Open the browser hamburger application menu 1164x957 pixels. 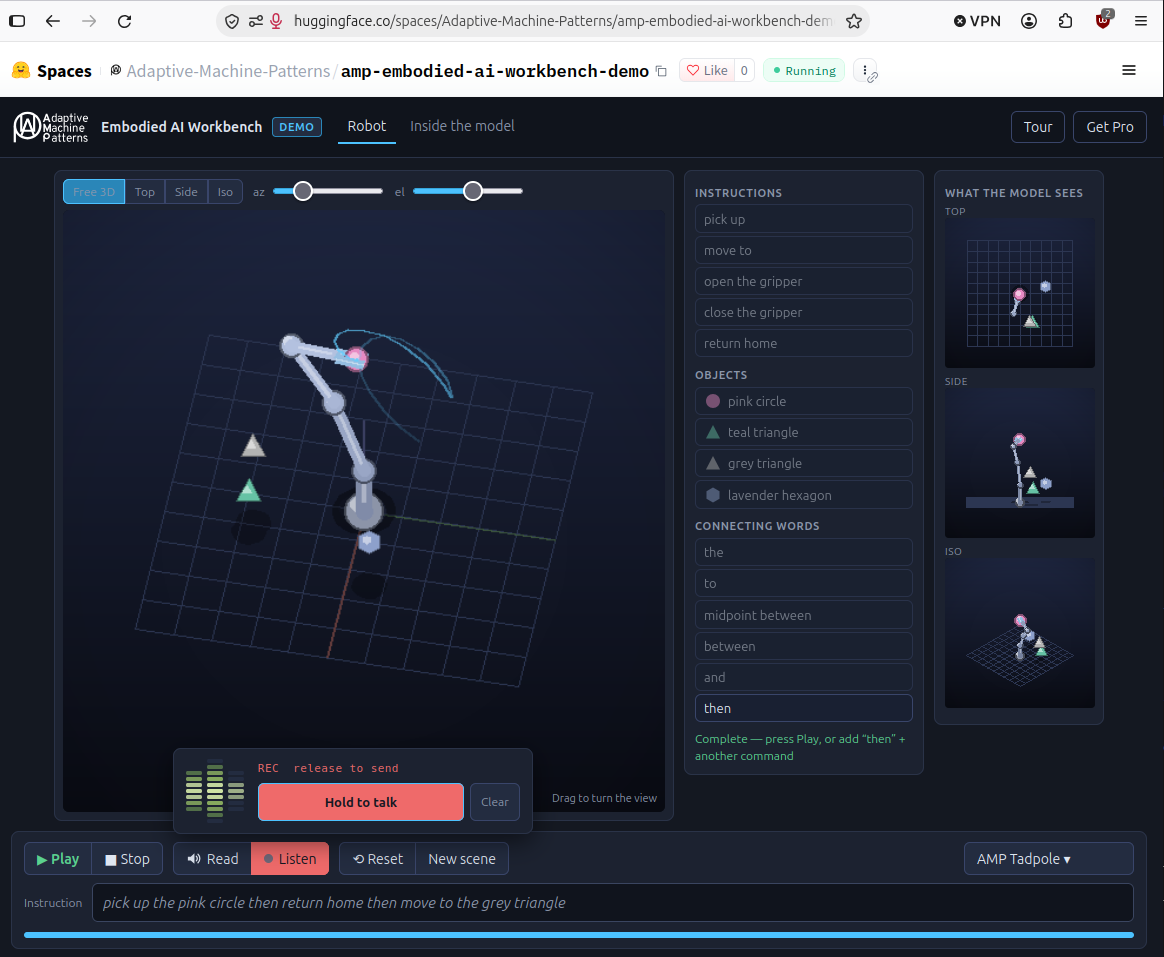click(x=1141, y=21)
